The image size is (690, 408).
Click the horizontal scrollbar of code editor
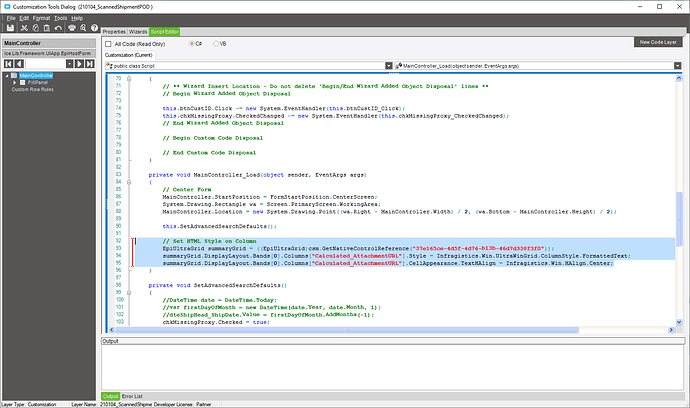[x=347, y=330]
